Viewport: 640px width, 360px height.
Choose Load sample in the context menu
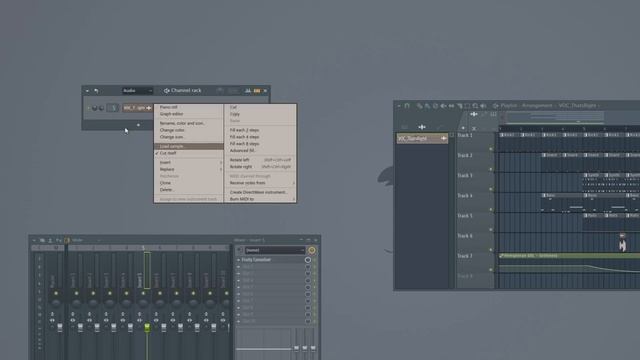pyautogui.click(x=189, y=146)
